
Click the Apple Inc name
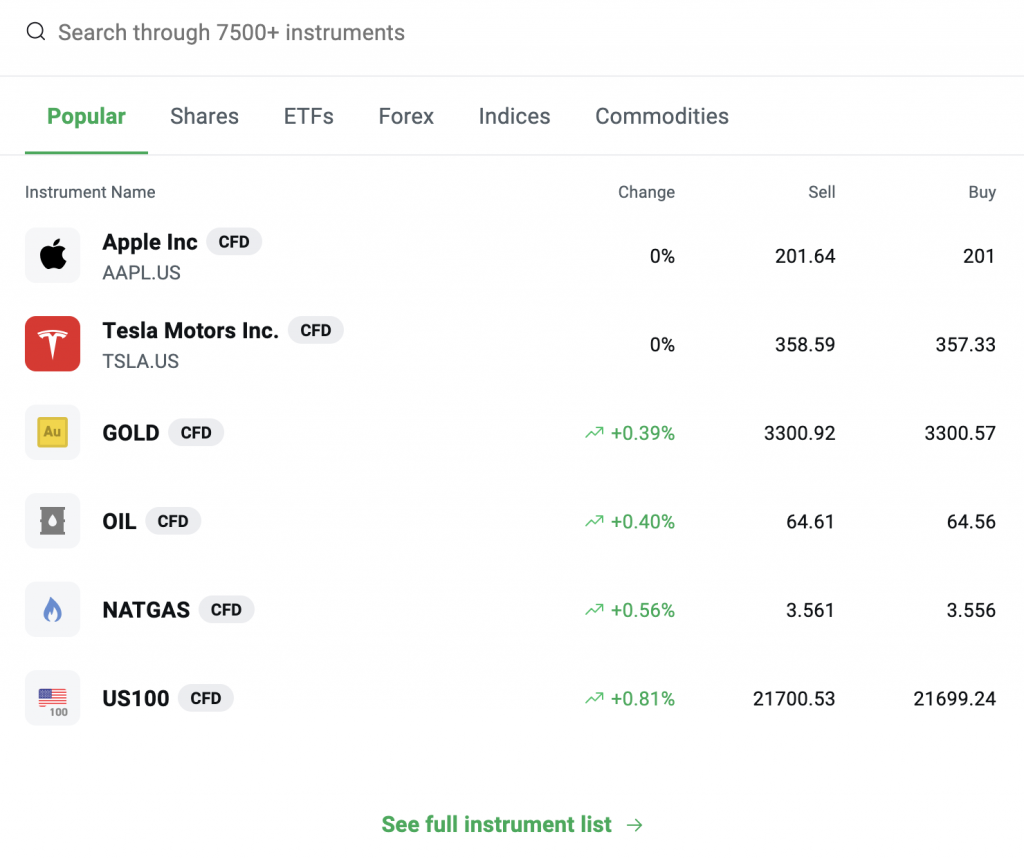(150, 242)
